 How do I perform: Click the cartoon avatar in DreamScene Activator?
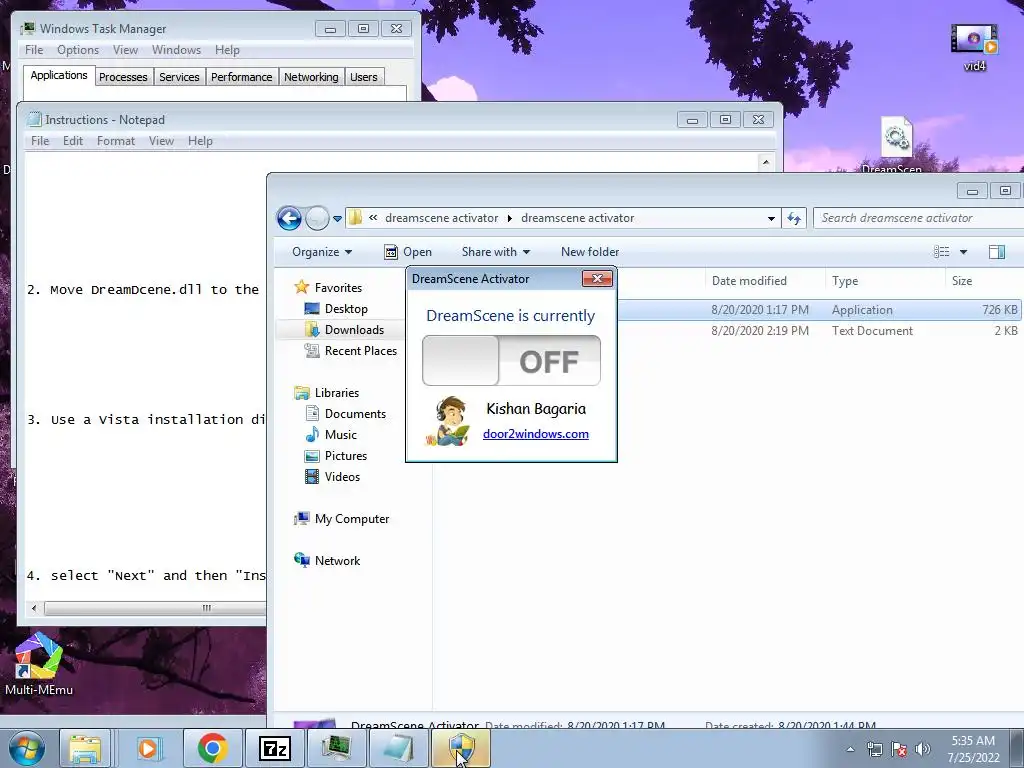449,421
